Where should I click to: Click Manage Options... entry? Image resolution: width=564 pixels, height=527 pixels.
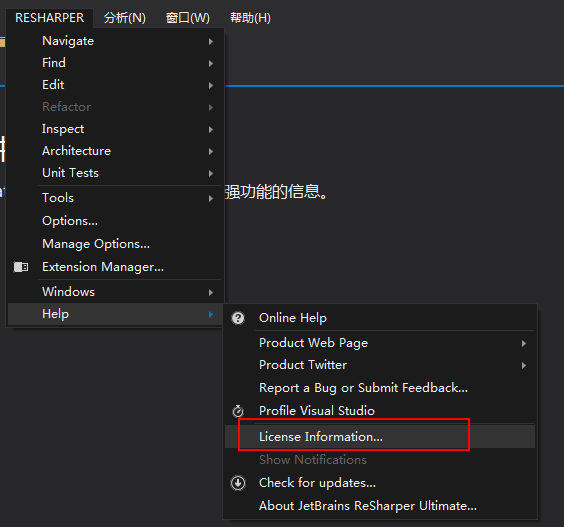[115, 244]
